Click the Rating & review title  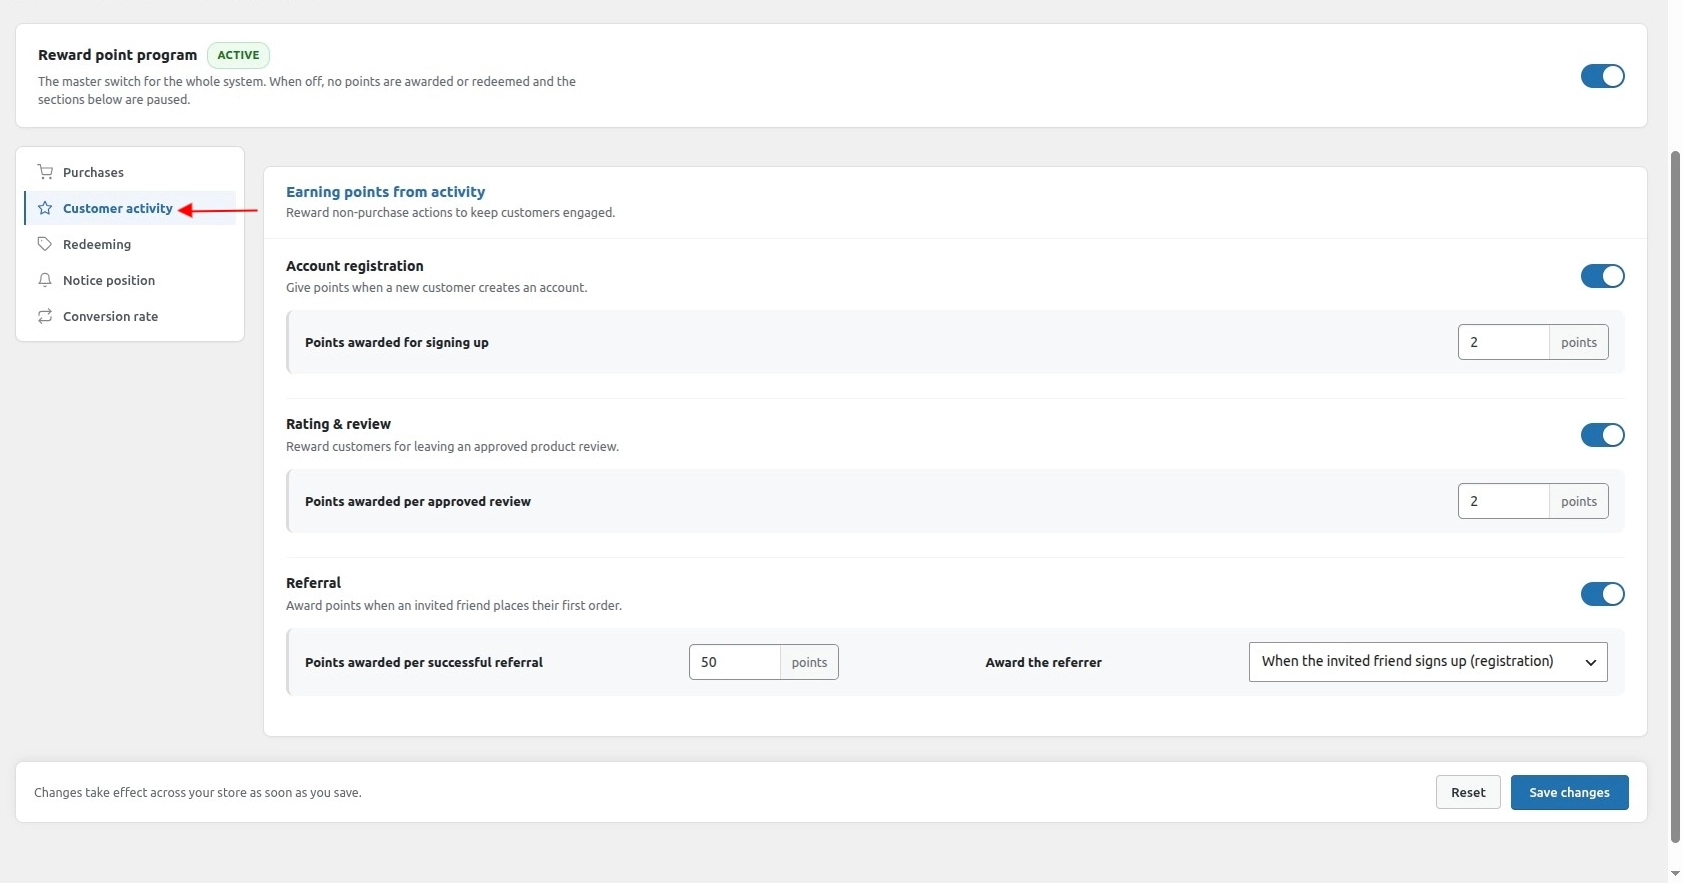point(338,424)
